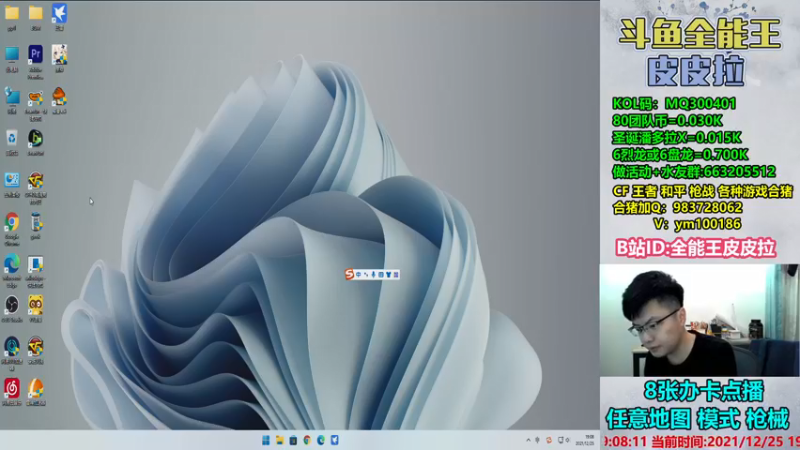Launch the CrossFire shortcut above the orange globe icon
The image size is (800, 450).
35,347
